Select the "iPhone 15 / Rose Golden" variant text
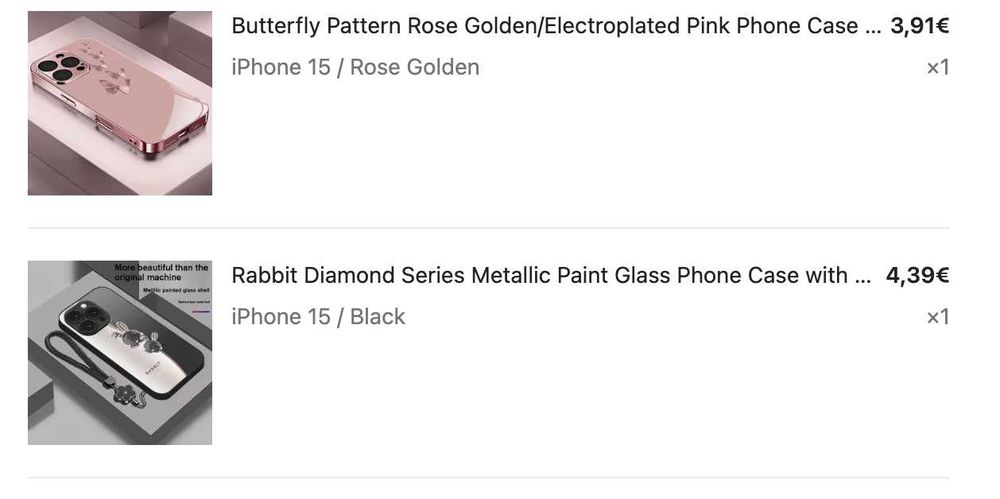 [x=355, y=67]
